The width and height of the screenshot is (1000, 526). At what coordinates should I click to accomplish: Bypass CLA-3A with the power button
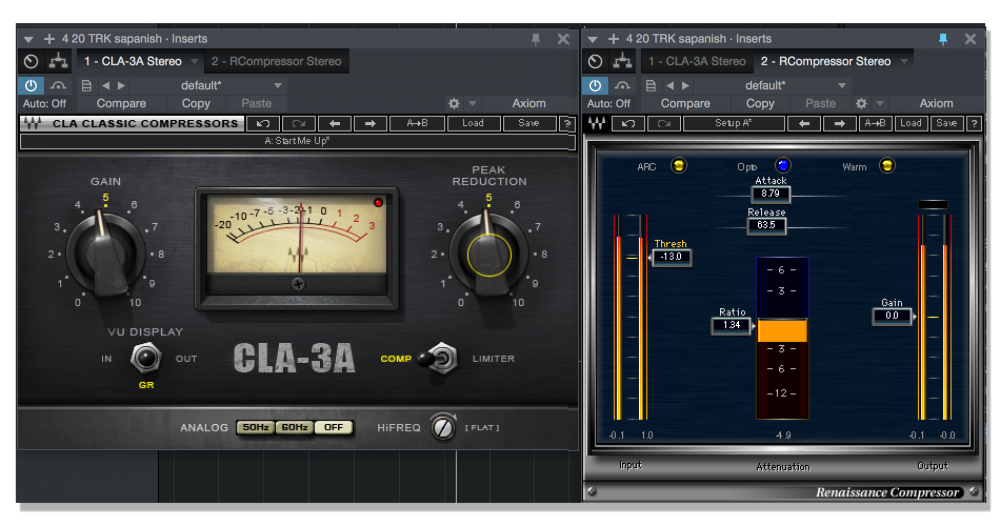(x=30, y=86)
